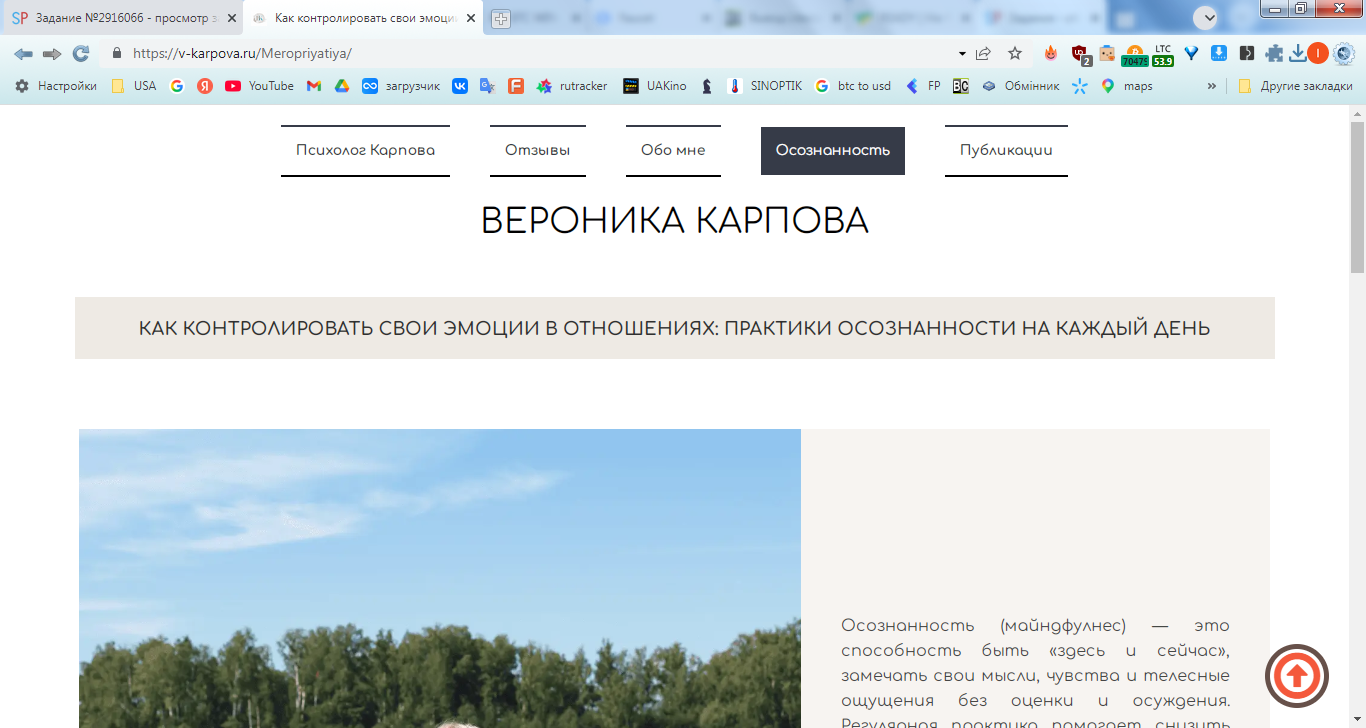Close the Задание №2916066 tab
Image resolution: width=1366 pixels, height=728 pixels.
(x=231, y=18)
